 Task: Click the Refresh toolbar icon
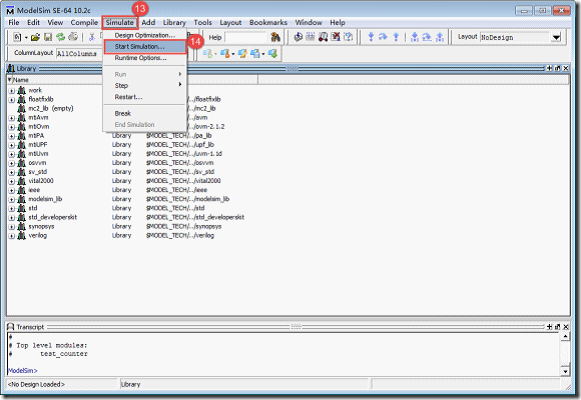point(60,37)
